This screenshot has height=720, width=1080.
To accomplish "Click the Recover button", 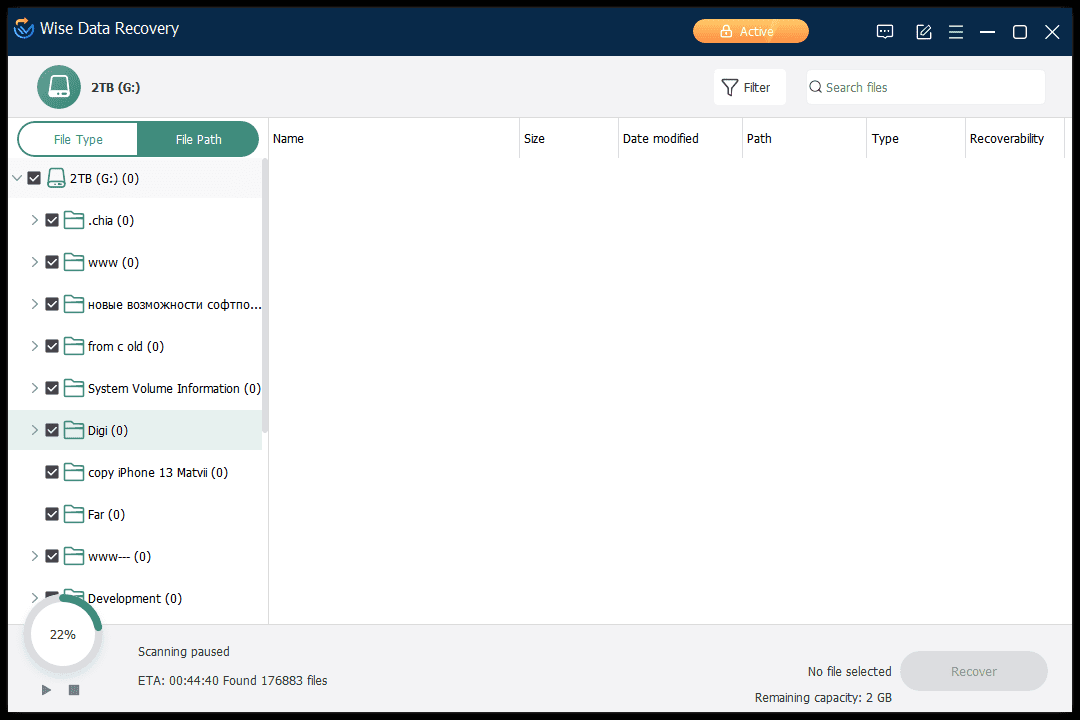I will [x=973, y=671].
